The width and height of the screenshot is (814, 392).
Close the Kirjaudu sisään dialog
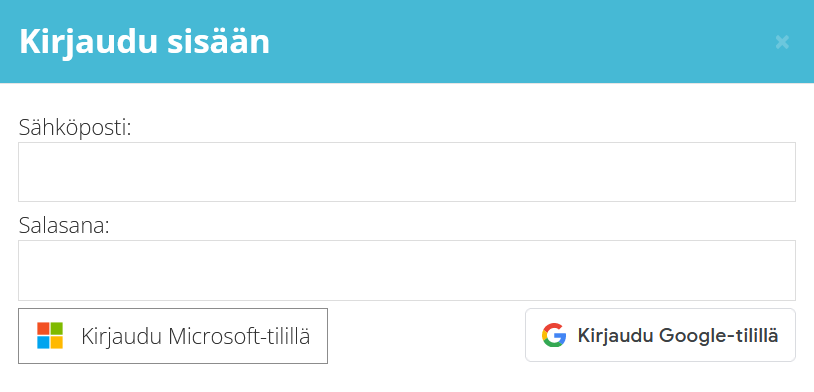(x=782, y=42)
